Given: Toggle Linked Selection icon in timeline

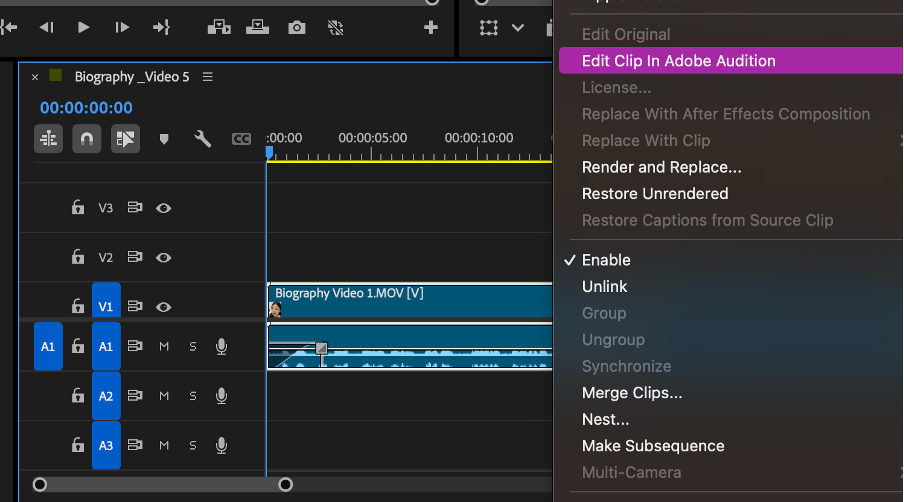Looking at the screenshot, I should pyautogui.click(x=124, y=139).
